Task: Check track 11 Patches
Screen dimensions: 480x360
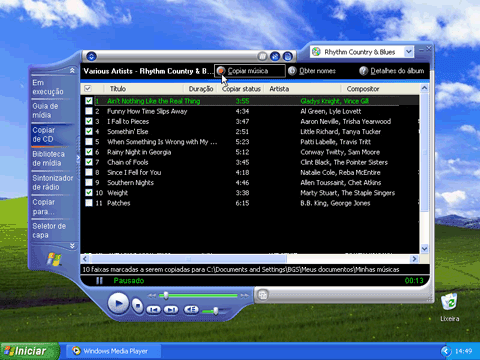Action: coord(89,203)
